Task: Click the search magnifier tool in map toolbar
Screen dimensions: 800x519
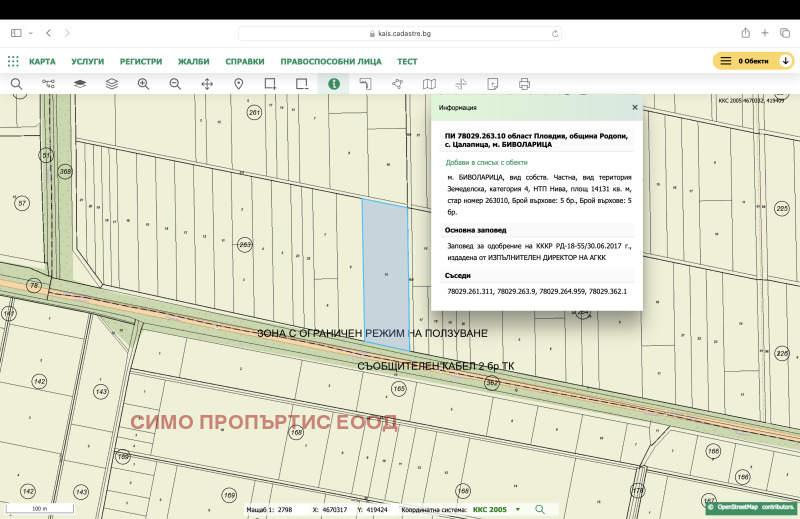Action: click(16, 84)
